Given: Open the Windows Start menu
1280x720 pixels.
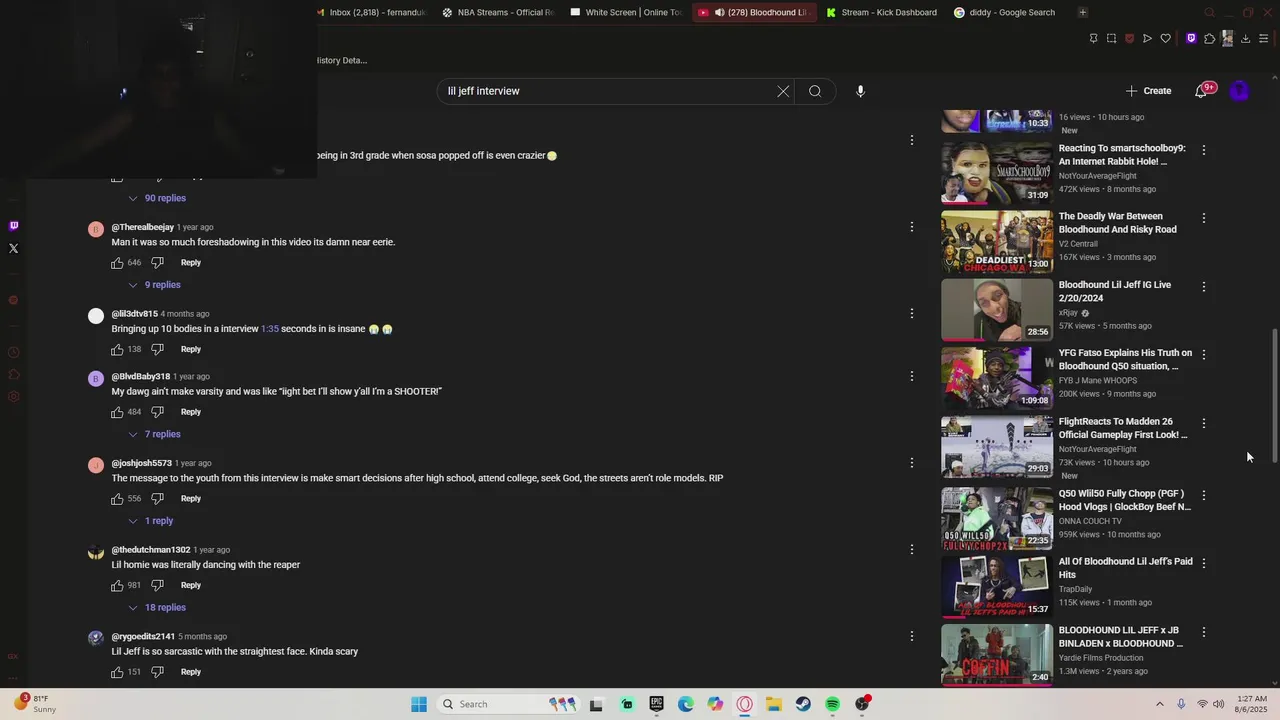Looking at the screenshot, I should pos(419,704).
